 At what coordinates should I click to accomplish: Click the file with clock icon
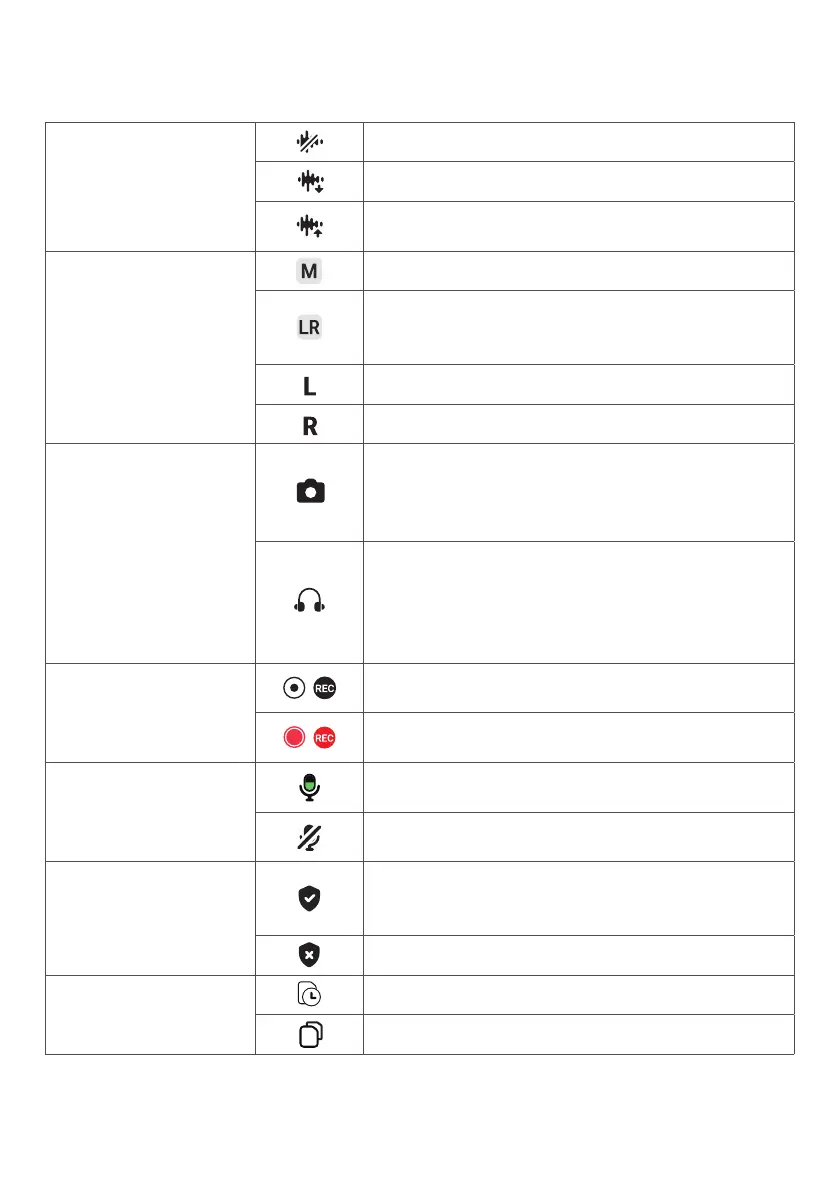tap(309, 995)
